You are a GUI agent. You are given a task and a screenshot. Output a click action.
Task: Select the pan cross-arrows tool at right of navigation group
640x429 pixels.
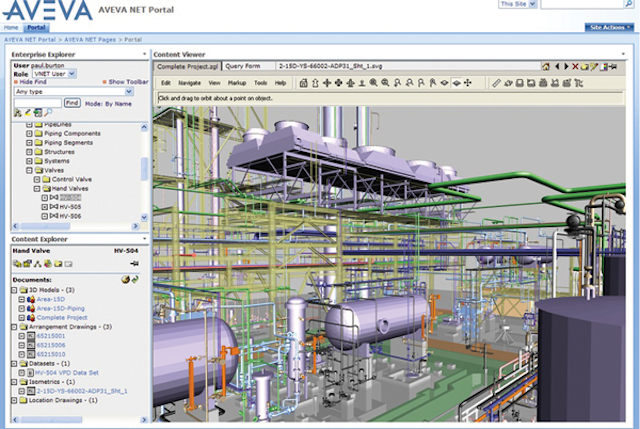coord(468,83)
